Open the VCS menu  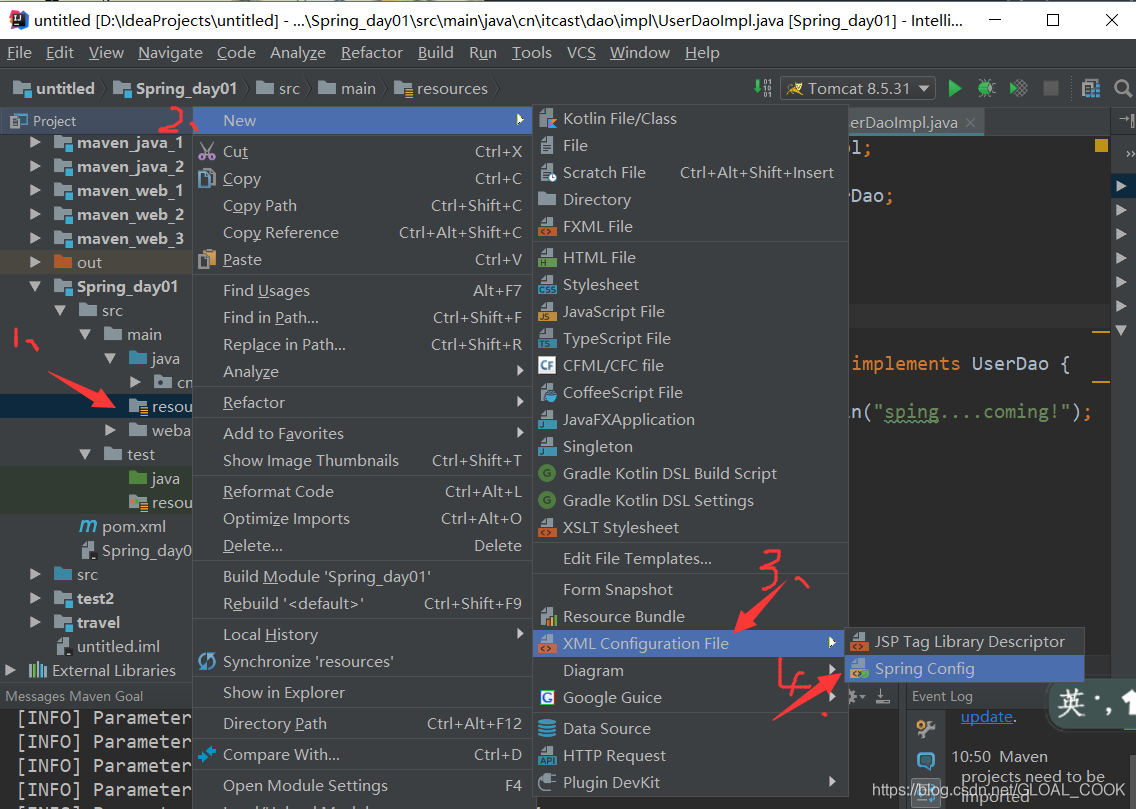(581, 53)
